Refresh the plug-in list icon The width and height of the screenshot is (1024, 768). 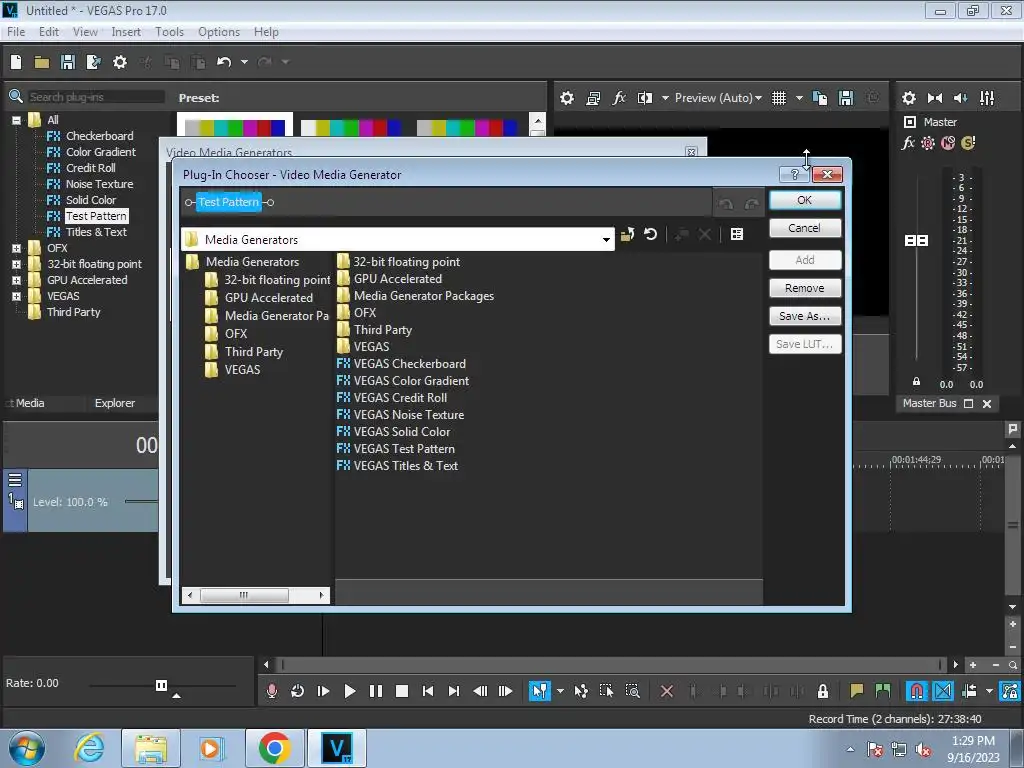(650, 234)
